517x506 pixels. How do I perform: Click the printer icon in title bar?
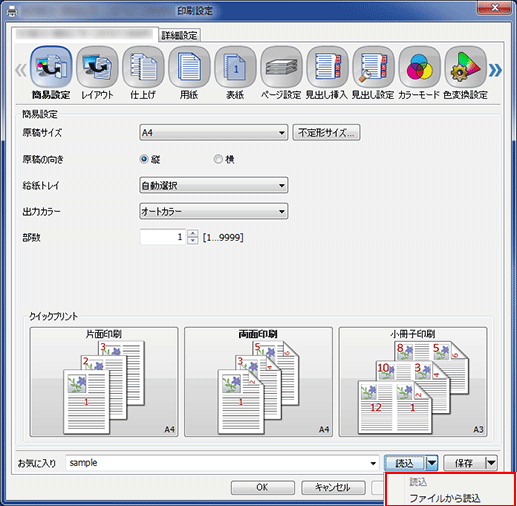coord(12,12)
